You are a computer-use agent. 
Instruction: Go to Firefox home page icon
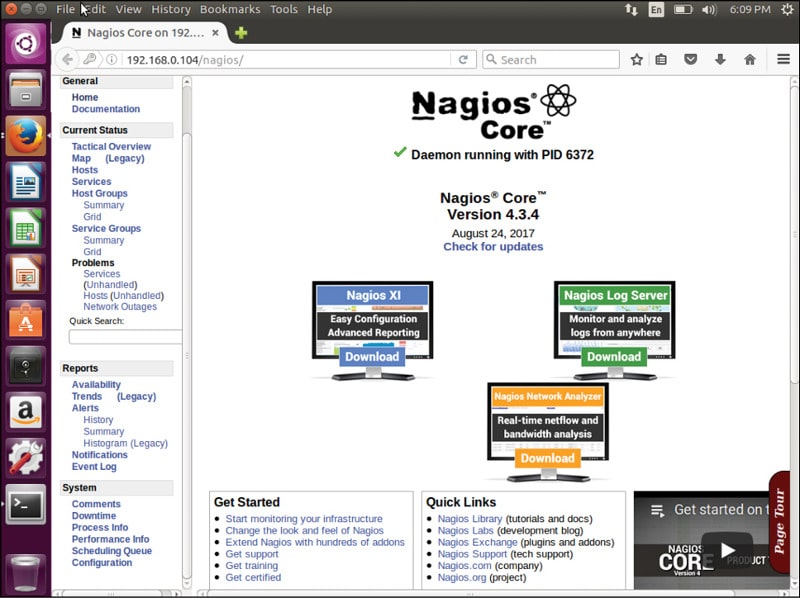point(749,60)
